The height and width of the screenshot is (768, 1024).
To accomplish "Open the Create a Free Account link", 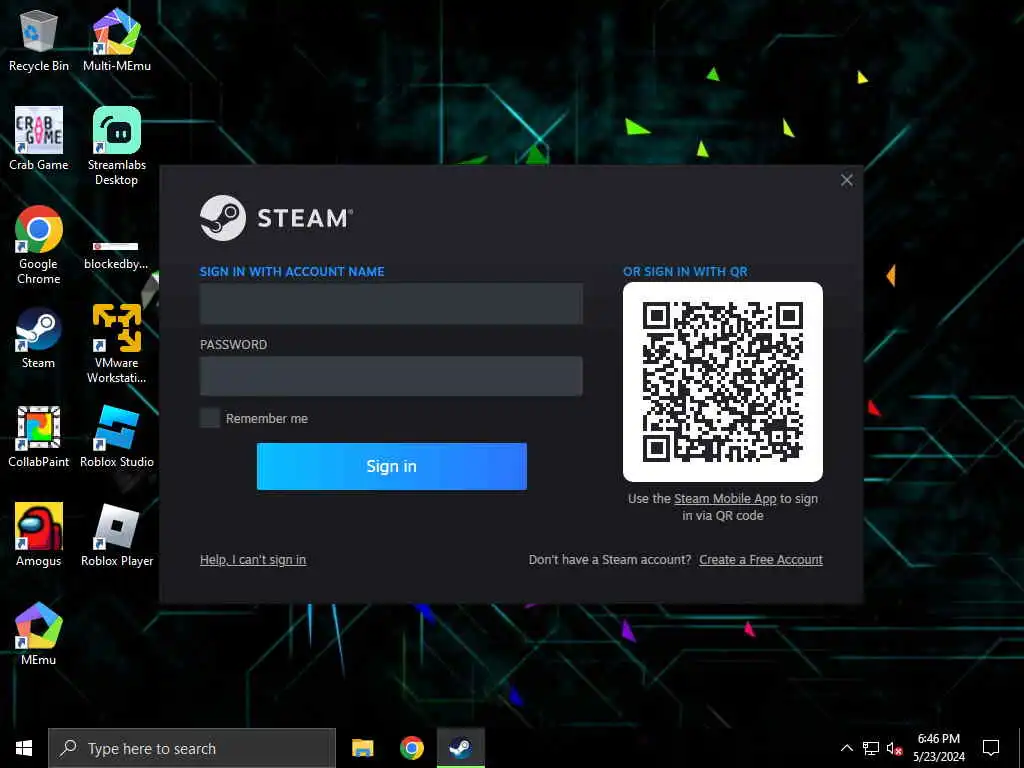I will click(761, 560).
